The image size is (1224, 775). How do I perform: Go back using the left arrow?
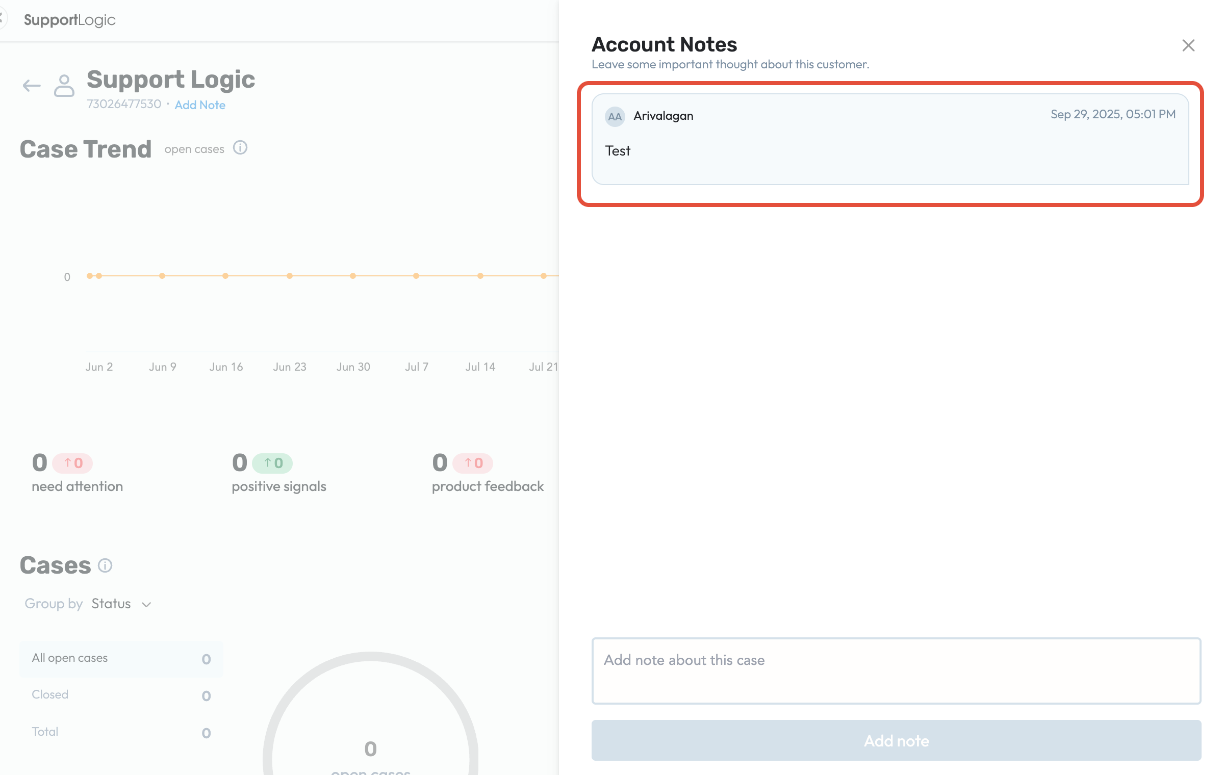click(32, 86)
